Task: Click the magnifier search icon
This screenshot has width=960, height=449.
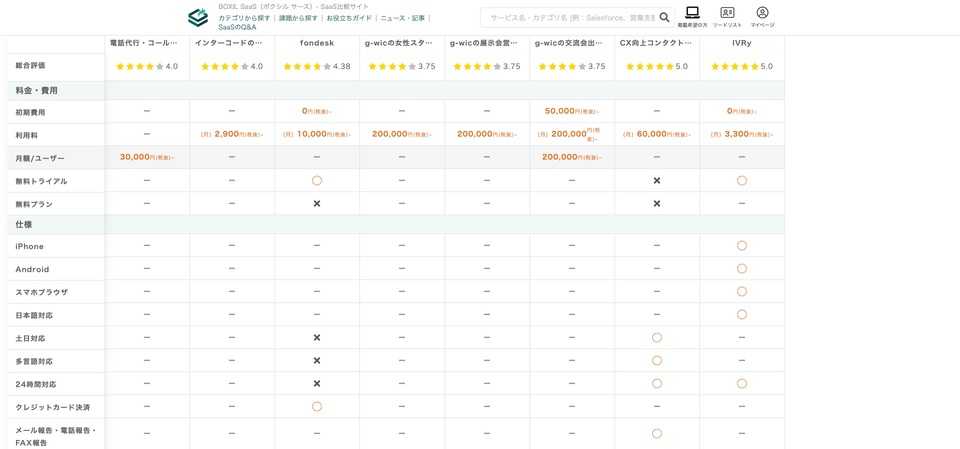Action: coord(664,18)
